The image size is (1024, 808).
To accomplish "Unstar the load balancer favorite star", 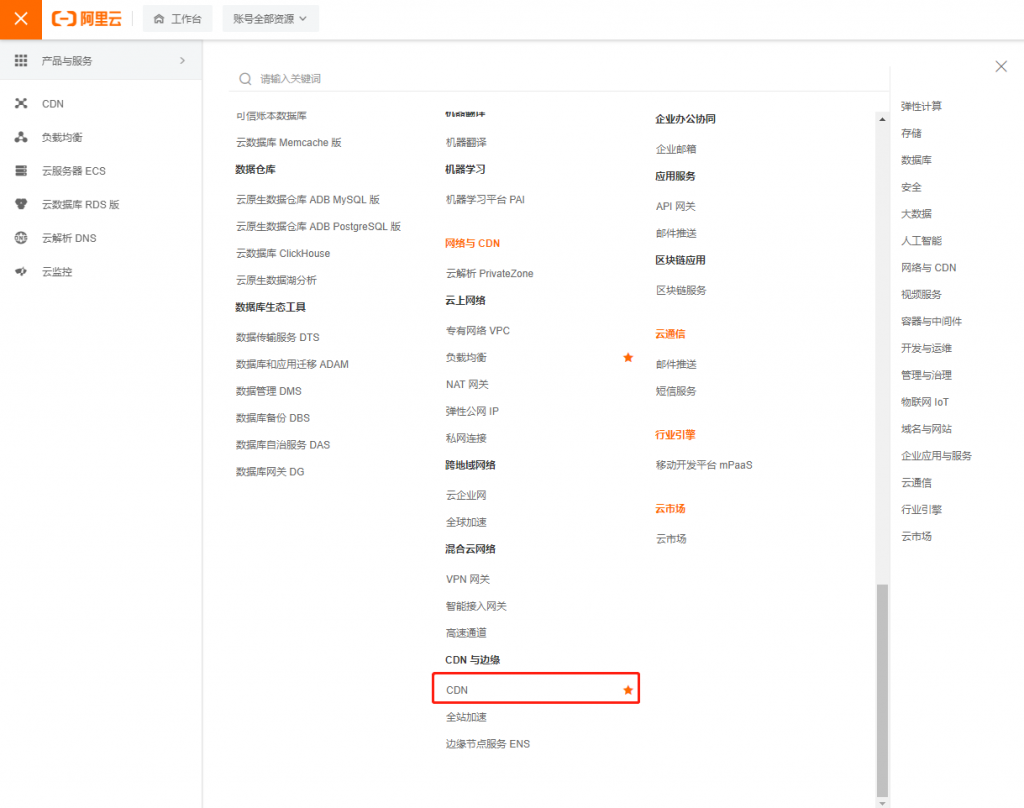I will click(x=628, y=357).
